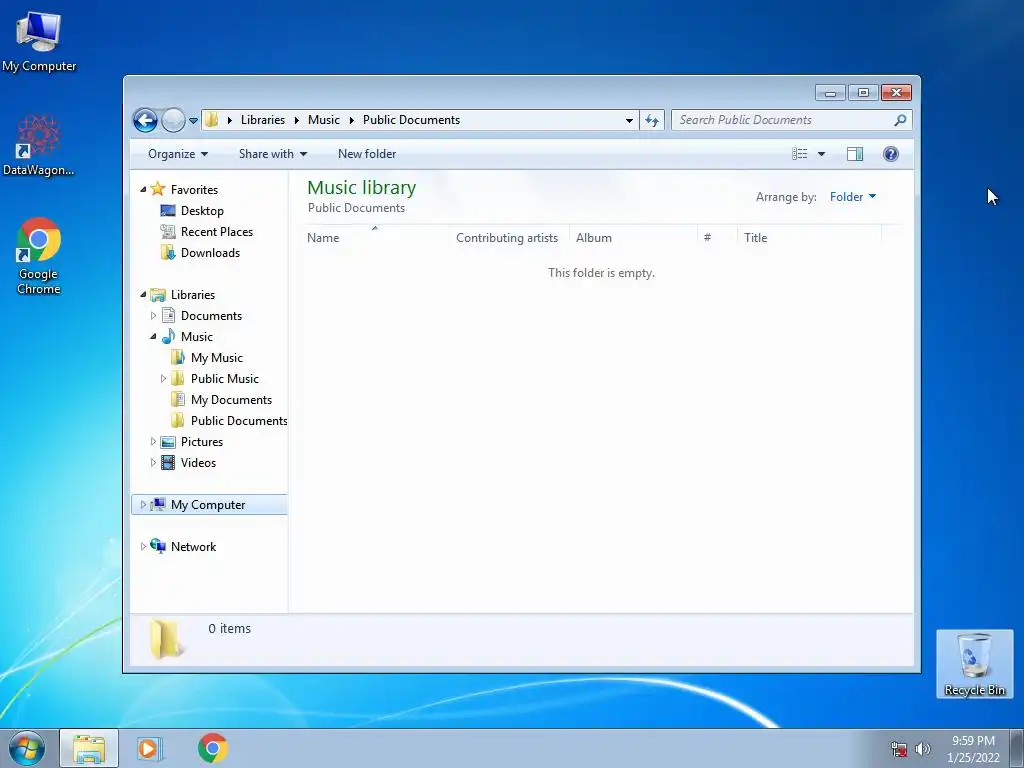Click Public Documents in address breadcrumb
The width and height of the screenshot is (1024, 768).
pos(411,120)
